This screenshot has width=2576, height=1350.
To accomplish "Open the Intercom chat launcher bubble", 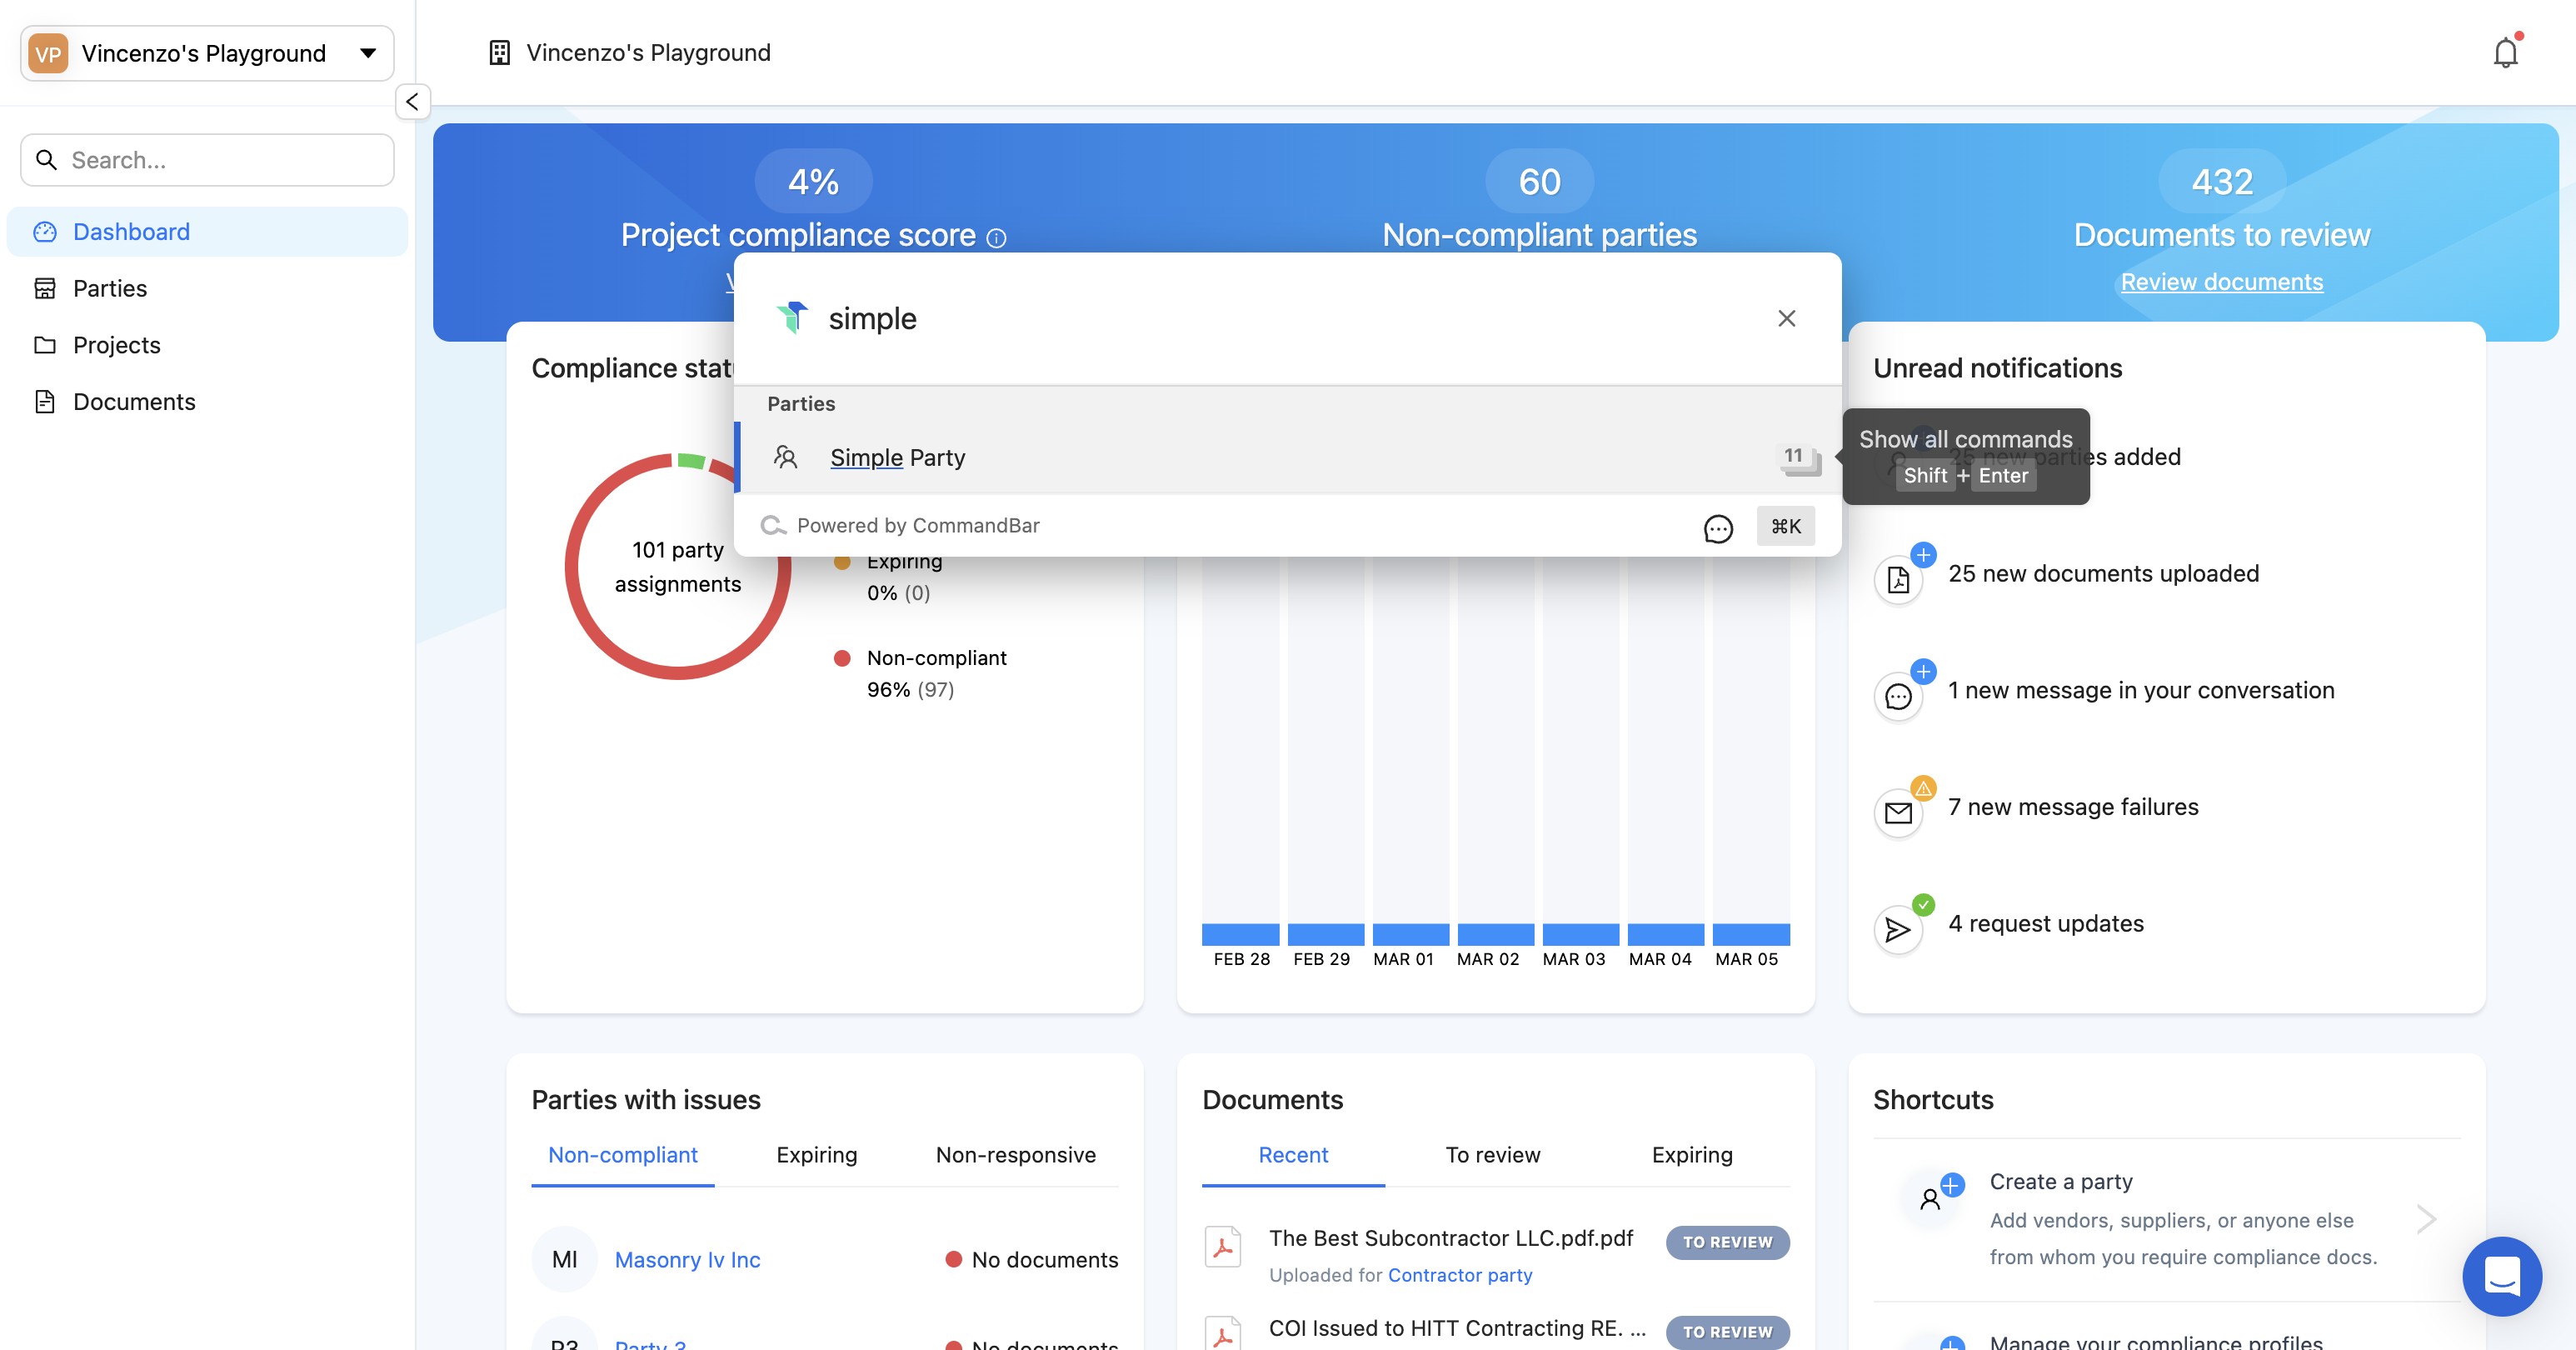I will [2501, 1275].
